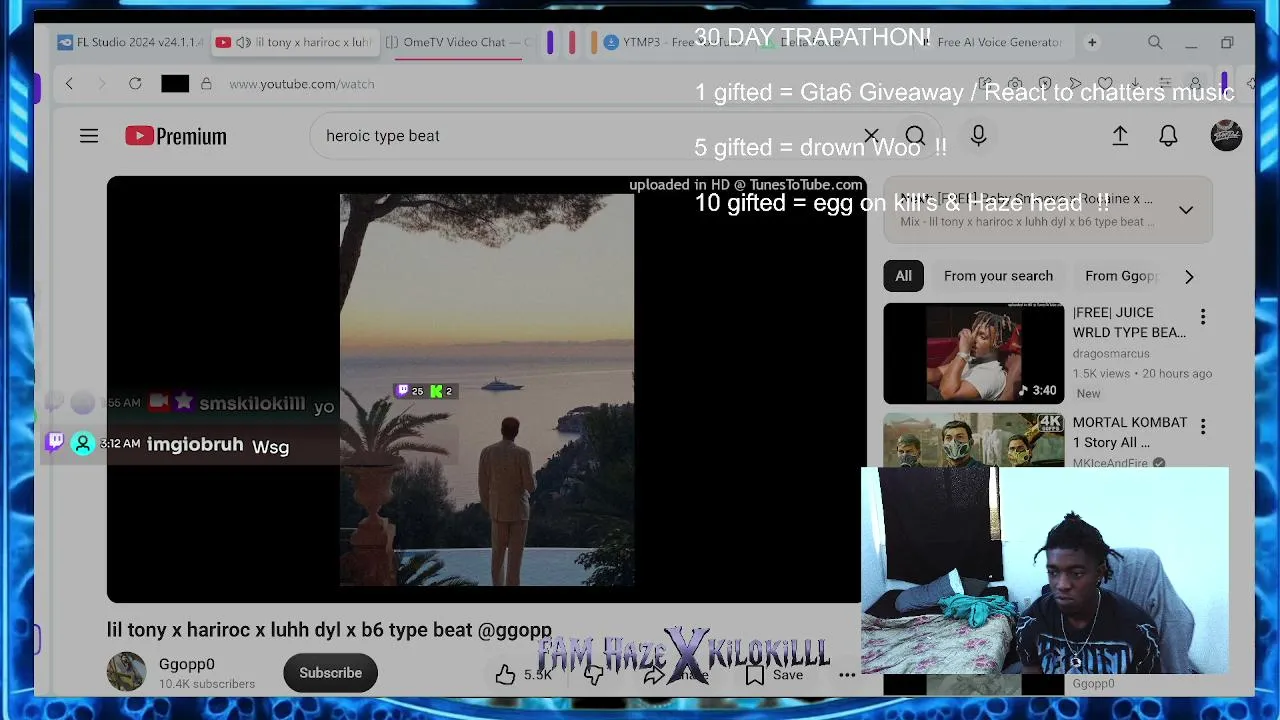Open a new browser tab
Image resolution: width=1280 pixels, height=720 pixels.
pyautogui.click(x=1092, y=43)
